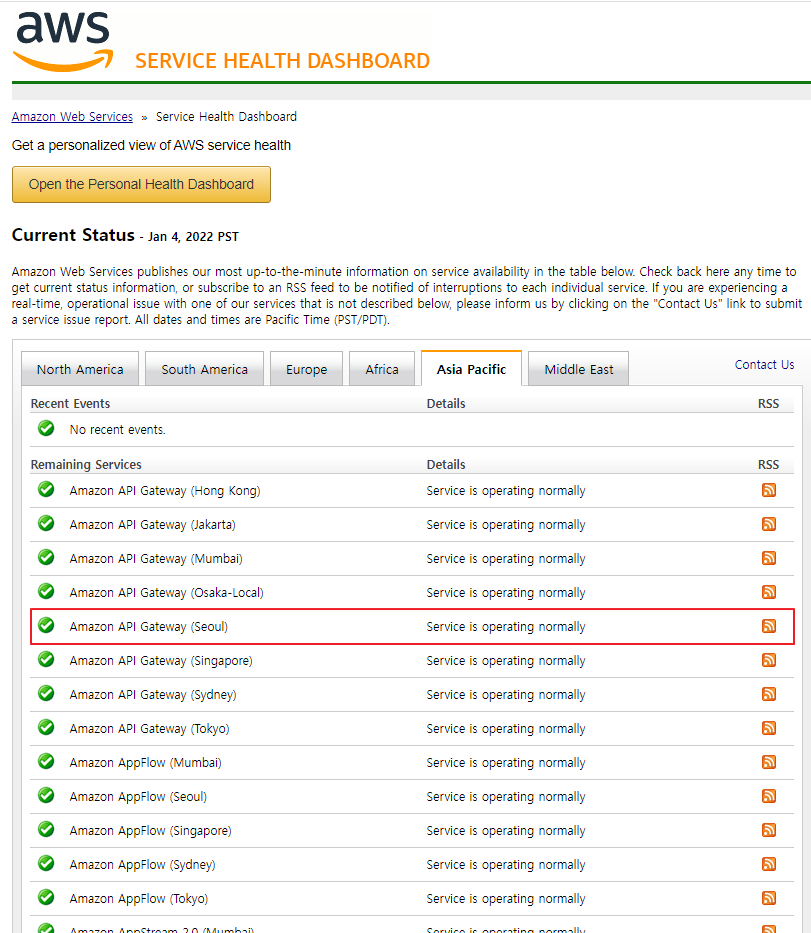This screenshot has height=933, width=811.
Task: Click 'Amazon API Gateway (Osaka-Local)' text
Action: 167,593
